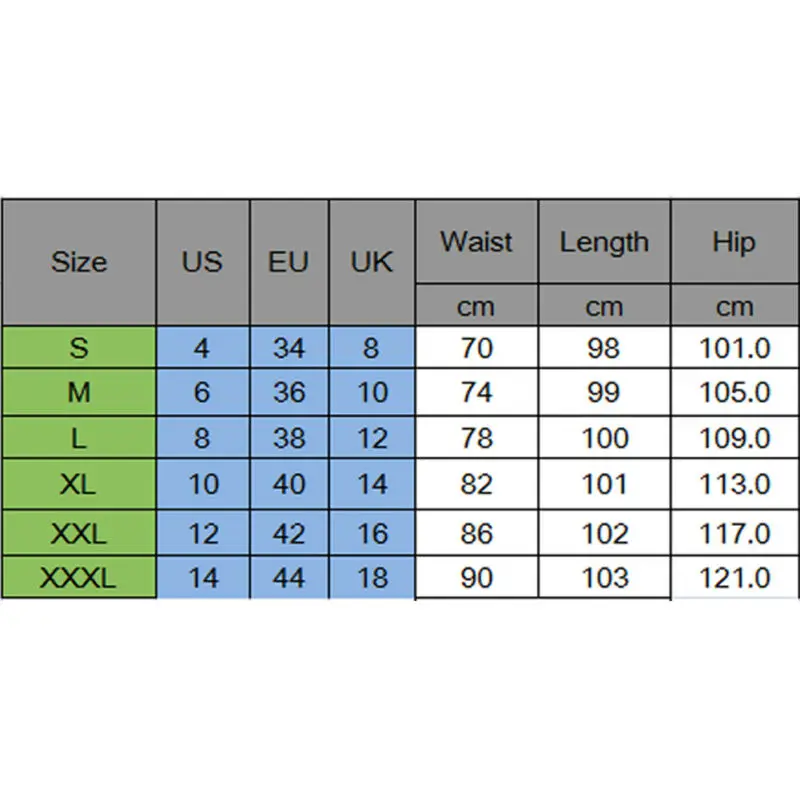The width and height of the screenshot is (800, 800).
Task: Click waist value 70 cell
Action: [476, 347]
